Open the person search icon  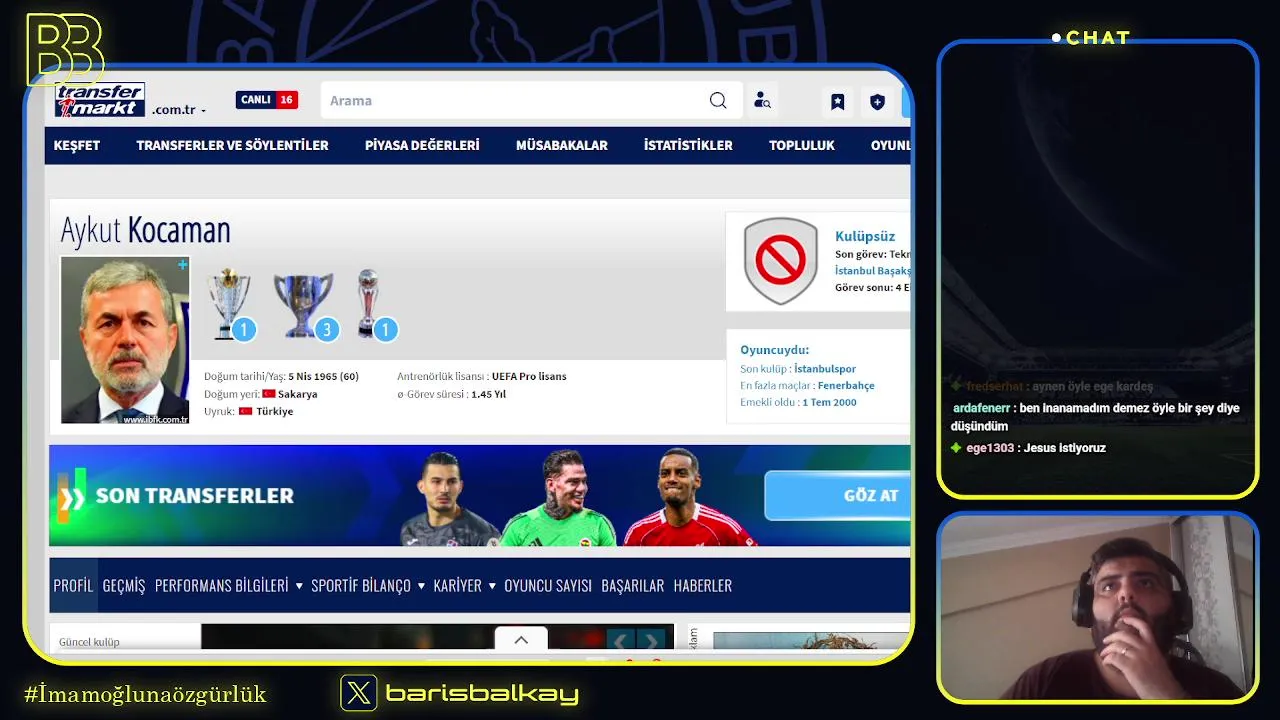pyautogui.click(x=762, y=100)
